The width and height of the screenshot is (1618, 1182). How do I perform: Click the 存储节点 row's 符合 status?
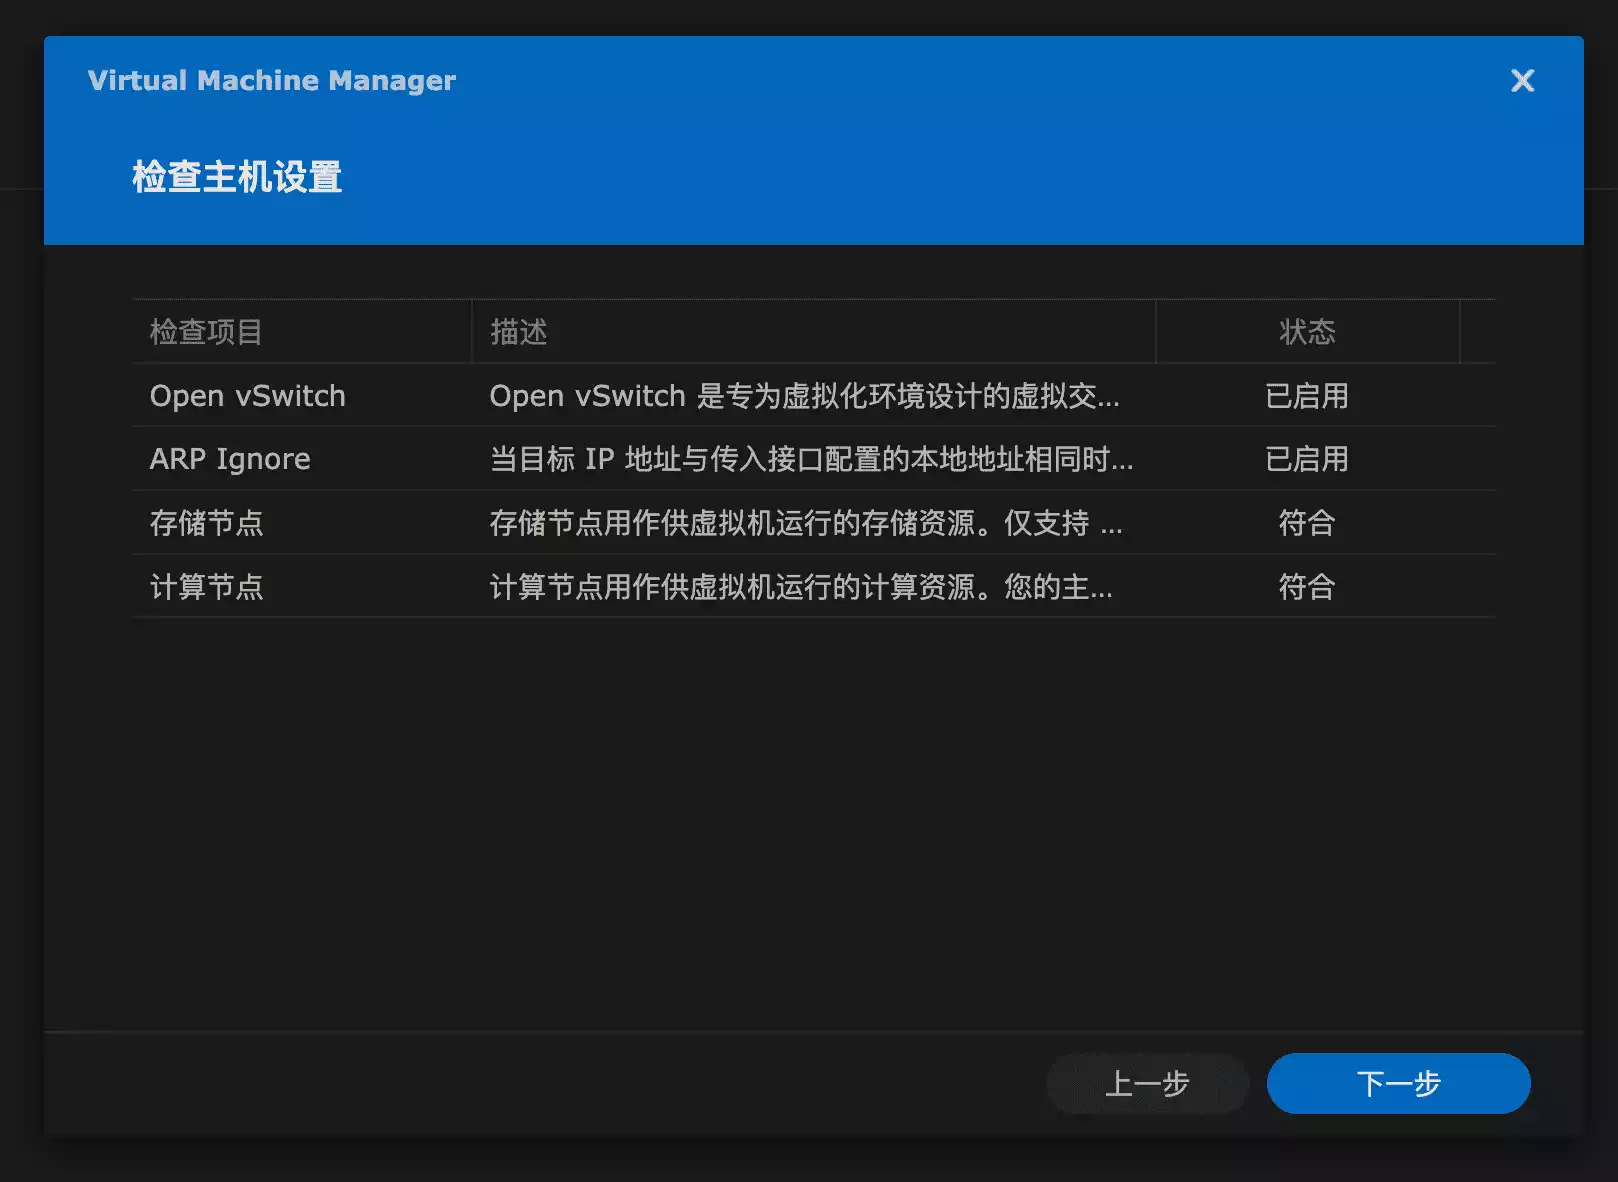(x=1306, y=523)
